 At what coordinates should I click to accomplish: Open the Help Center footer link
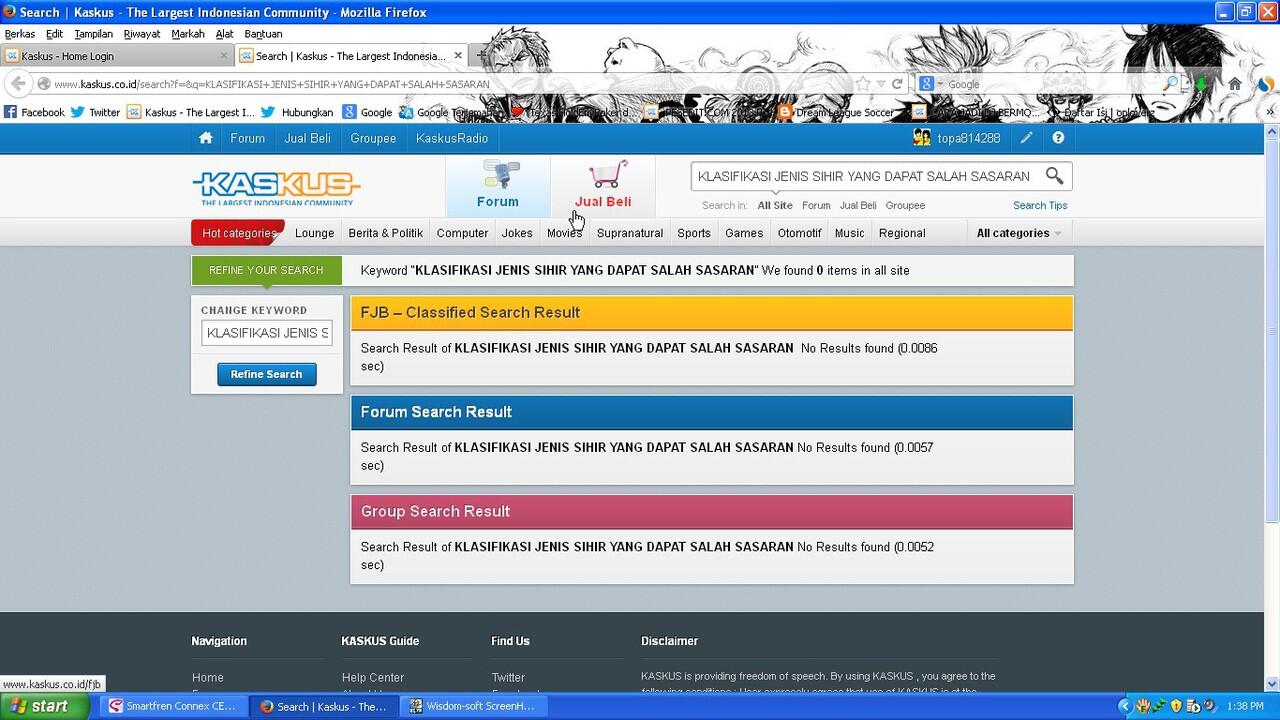click(x=373, y=677)
